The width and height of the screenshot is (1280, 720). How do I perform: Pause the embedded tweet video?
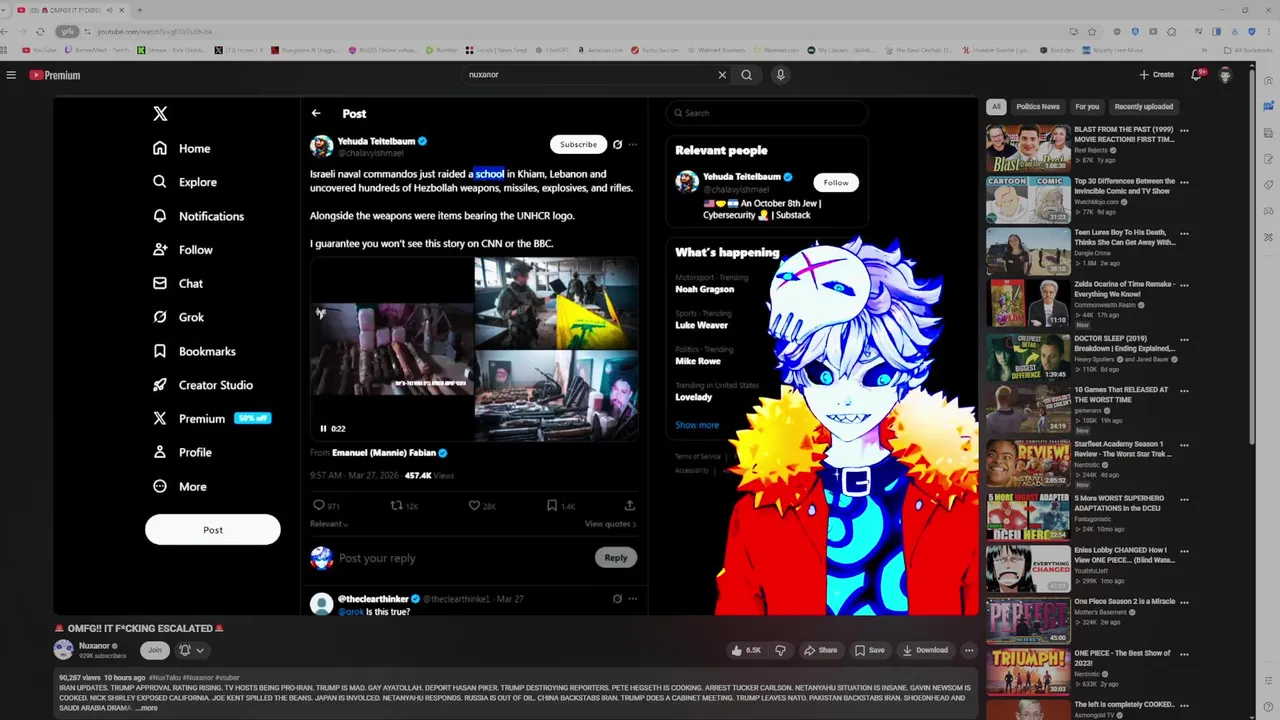(x=323, y=428)
